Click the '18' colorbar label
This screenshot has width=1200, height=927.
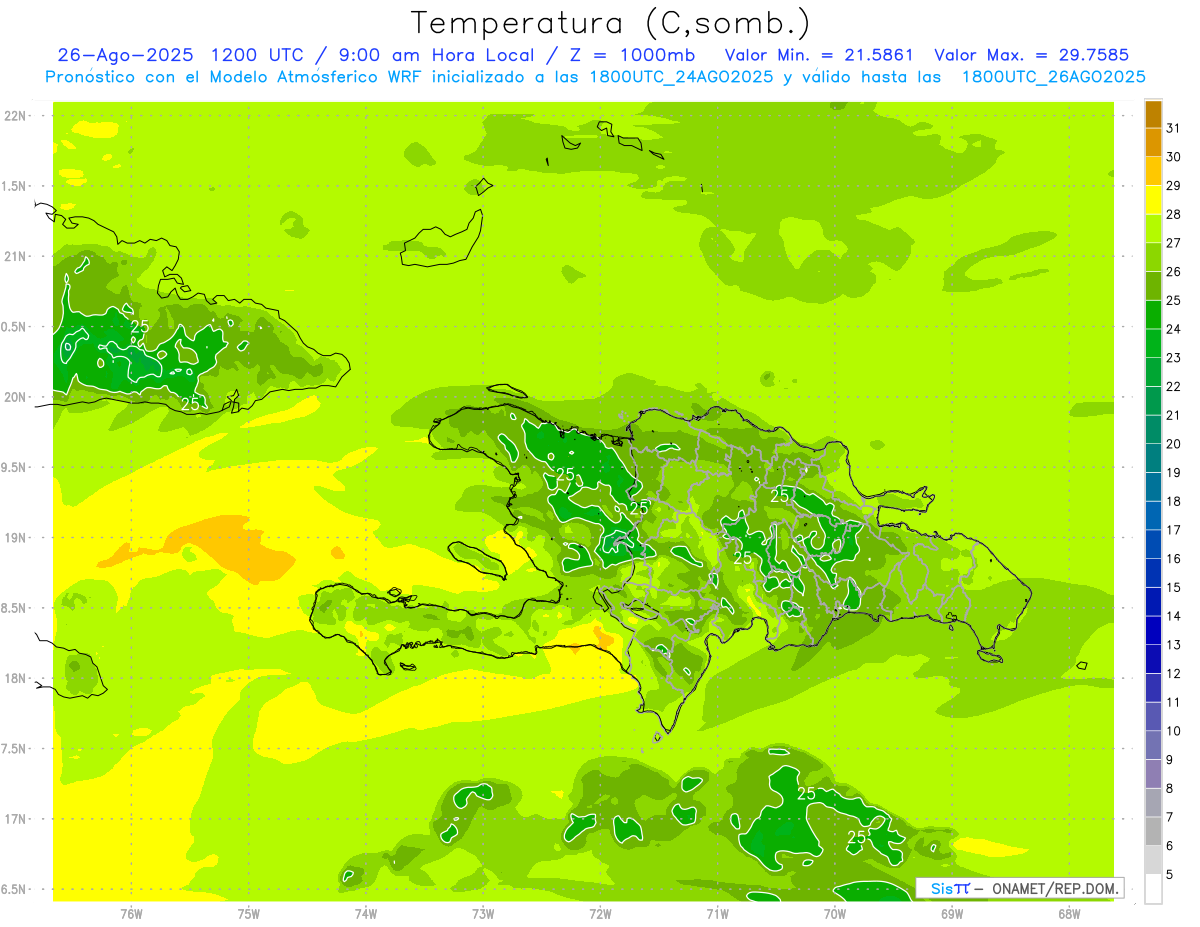[x=1174, y=501]
